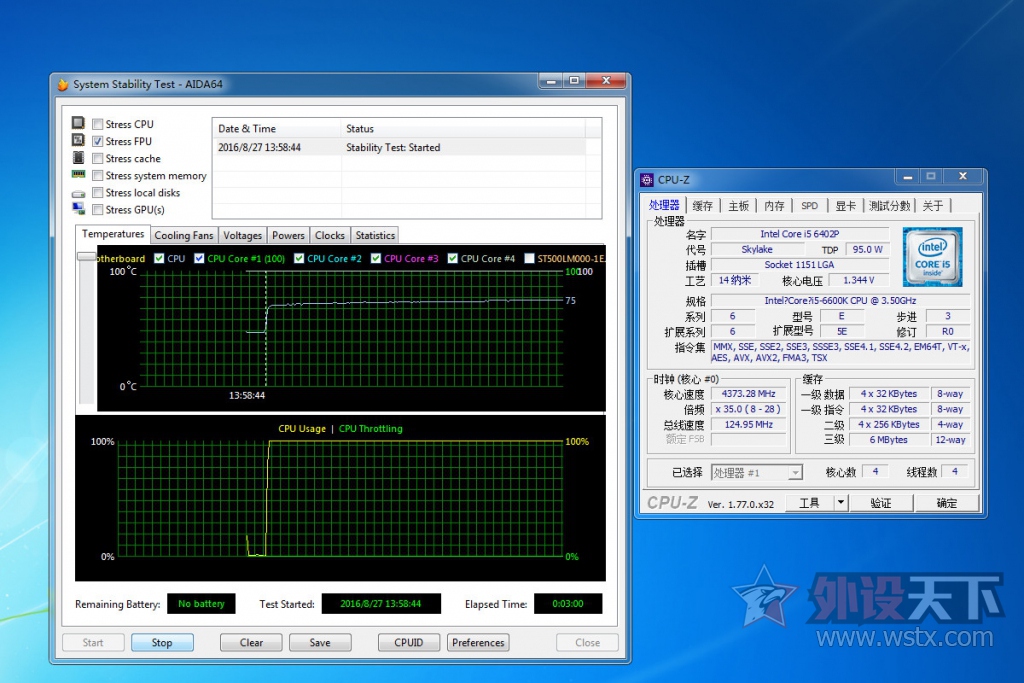Viewport: 1024px width, 683px height.
Task: Enable the ST500LM000 disk graph checkbox
Action: pyautogui.click(x=530, y=259)
